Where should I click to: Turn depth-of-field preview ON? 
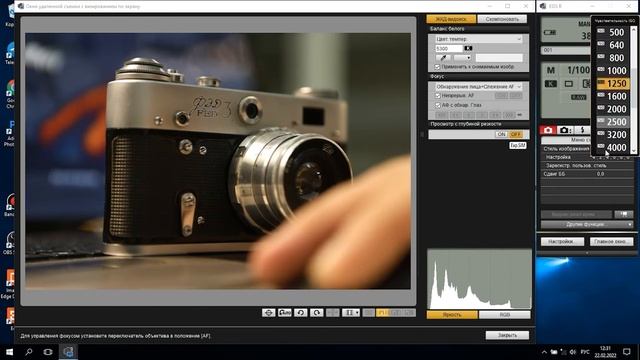502,134
